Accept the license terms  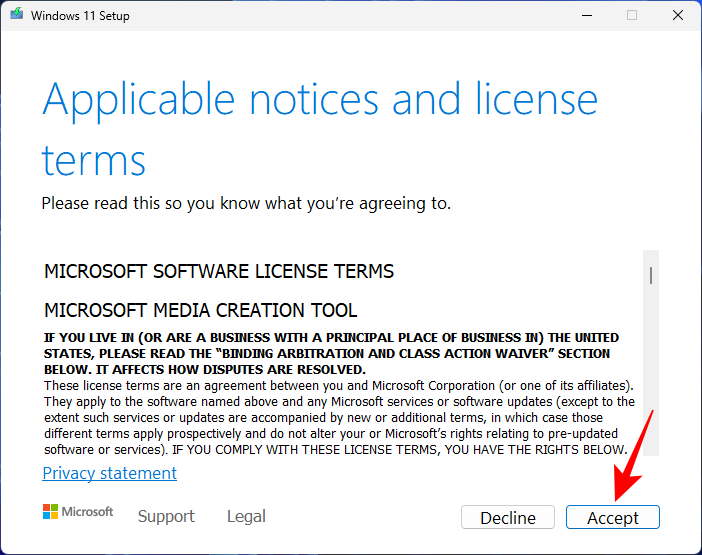[x=612, y=517]
